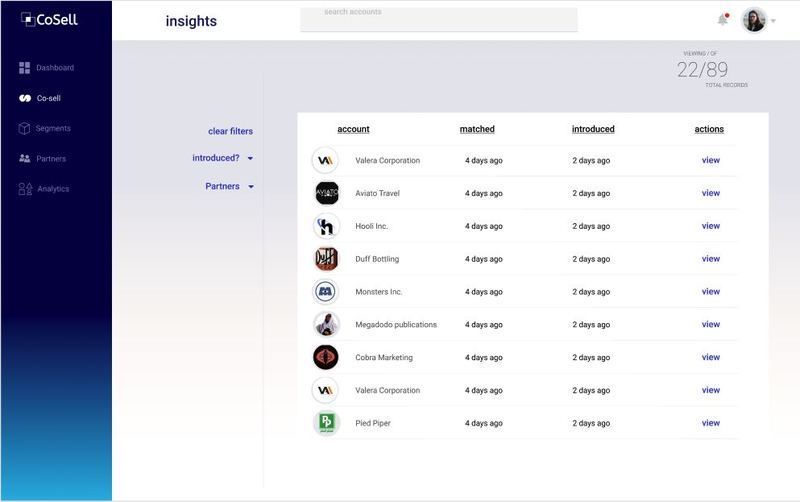Click the Partners people icon in sidebar
The width and height of the screenshot is (800, 502).
pyautogui.click(x=24, y=158)
